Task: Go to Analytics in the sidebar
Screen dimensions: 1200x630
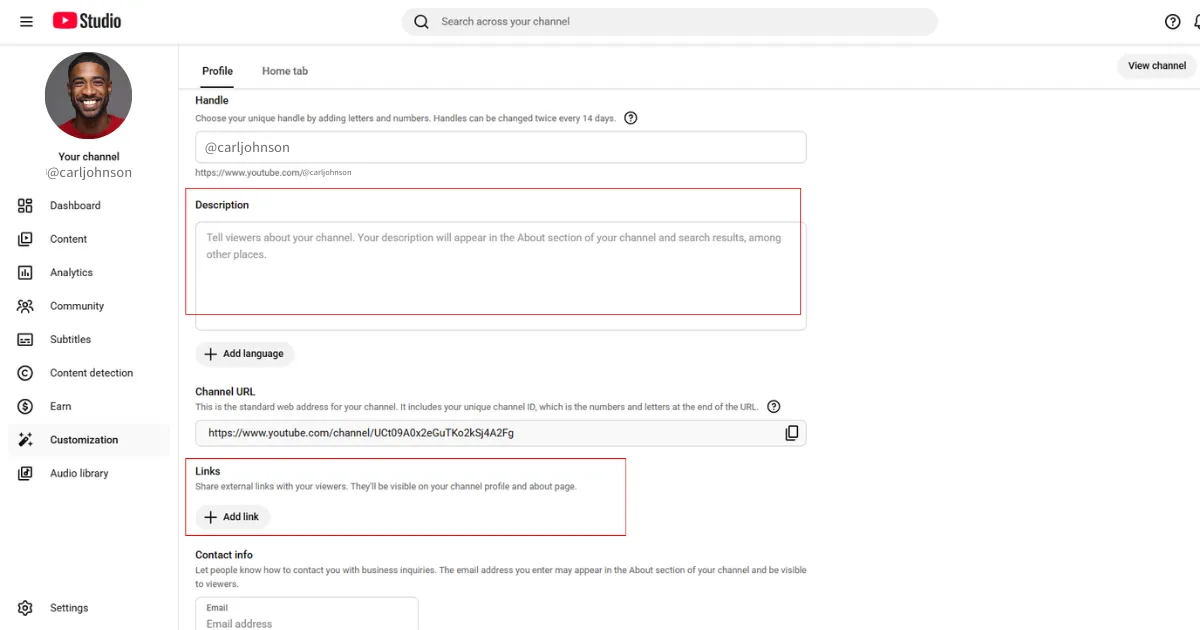Action: (71, 273)
